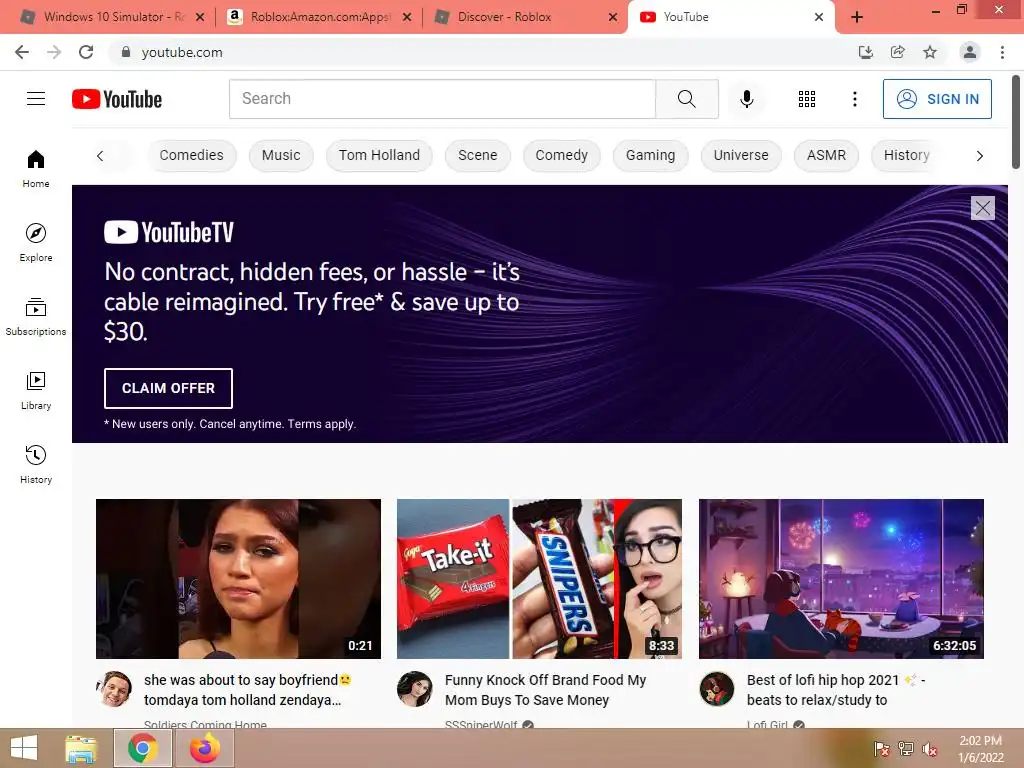Select the Universe chip

pyautogui.click(x=741, y=155)
